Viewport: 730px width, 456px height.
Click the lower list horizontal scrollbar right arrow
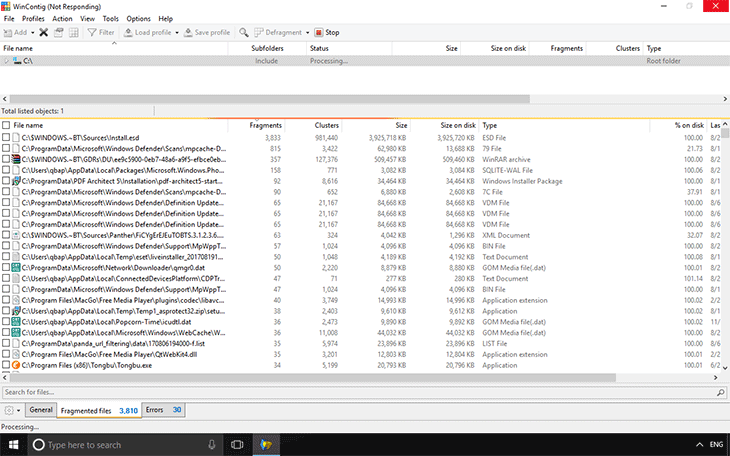click(716, 377)
